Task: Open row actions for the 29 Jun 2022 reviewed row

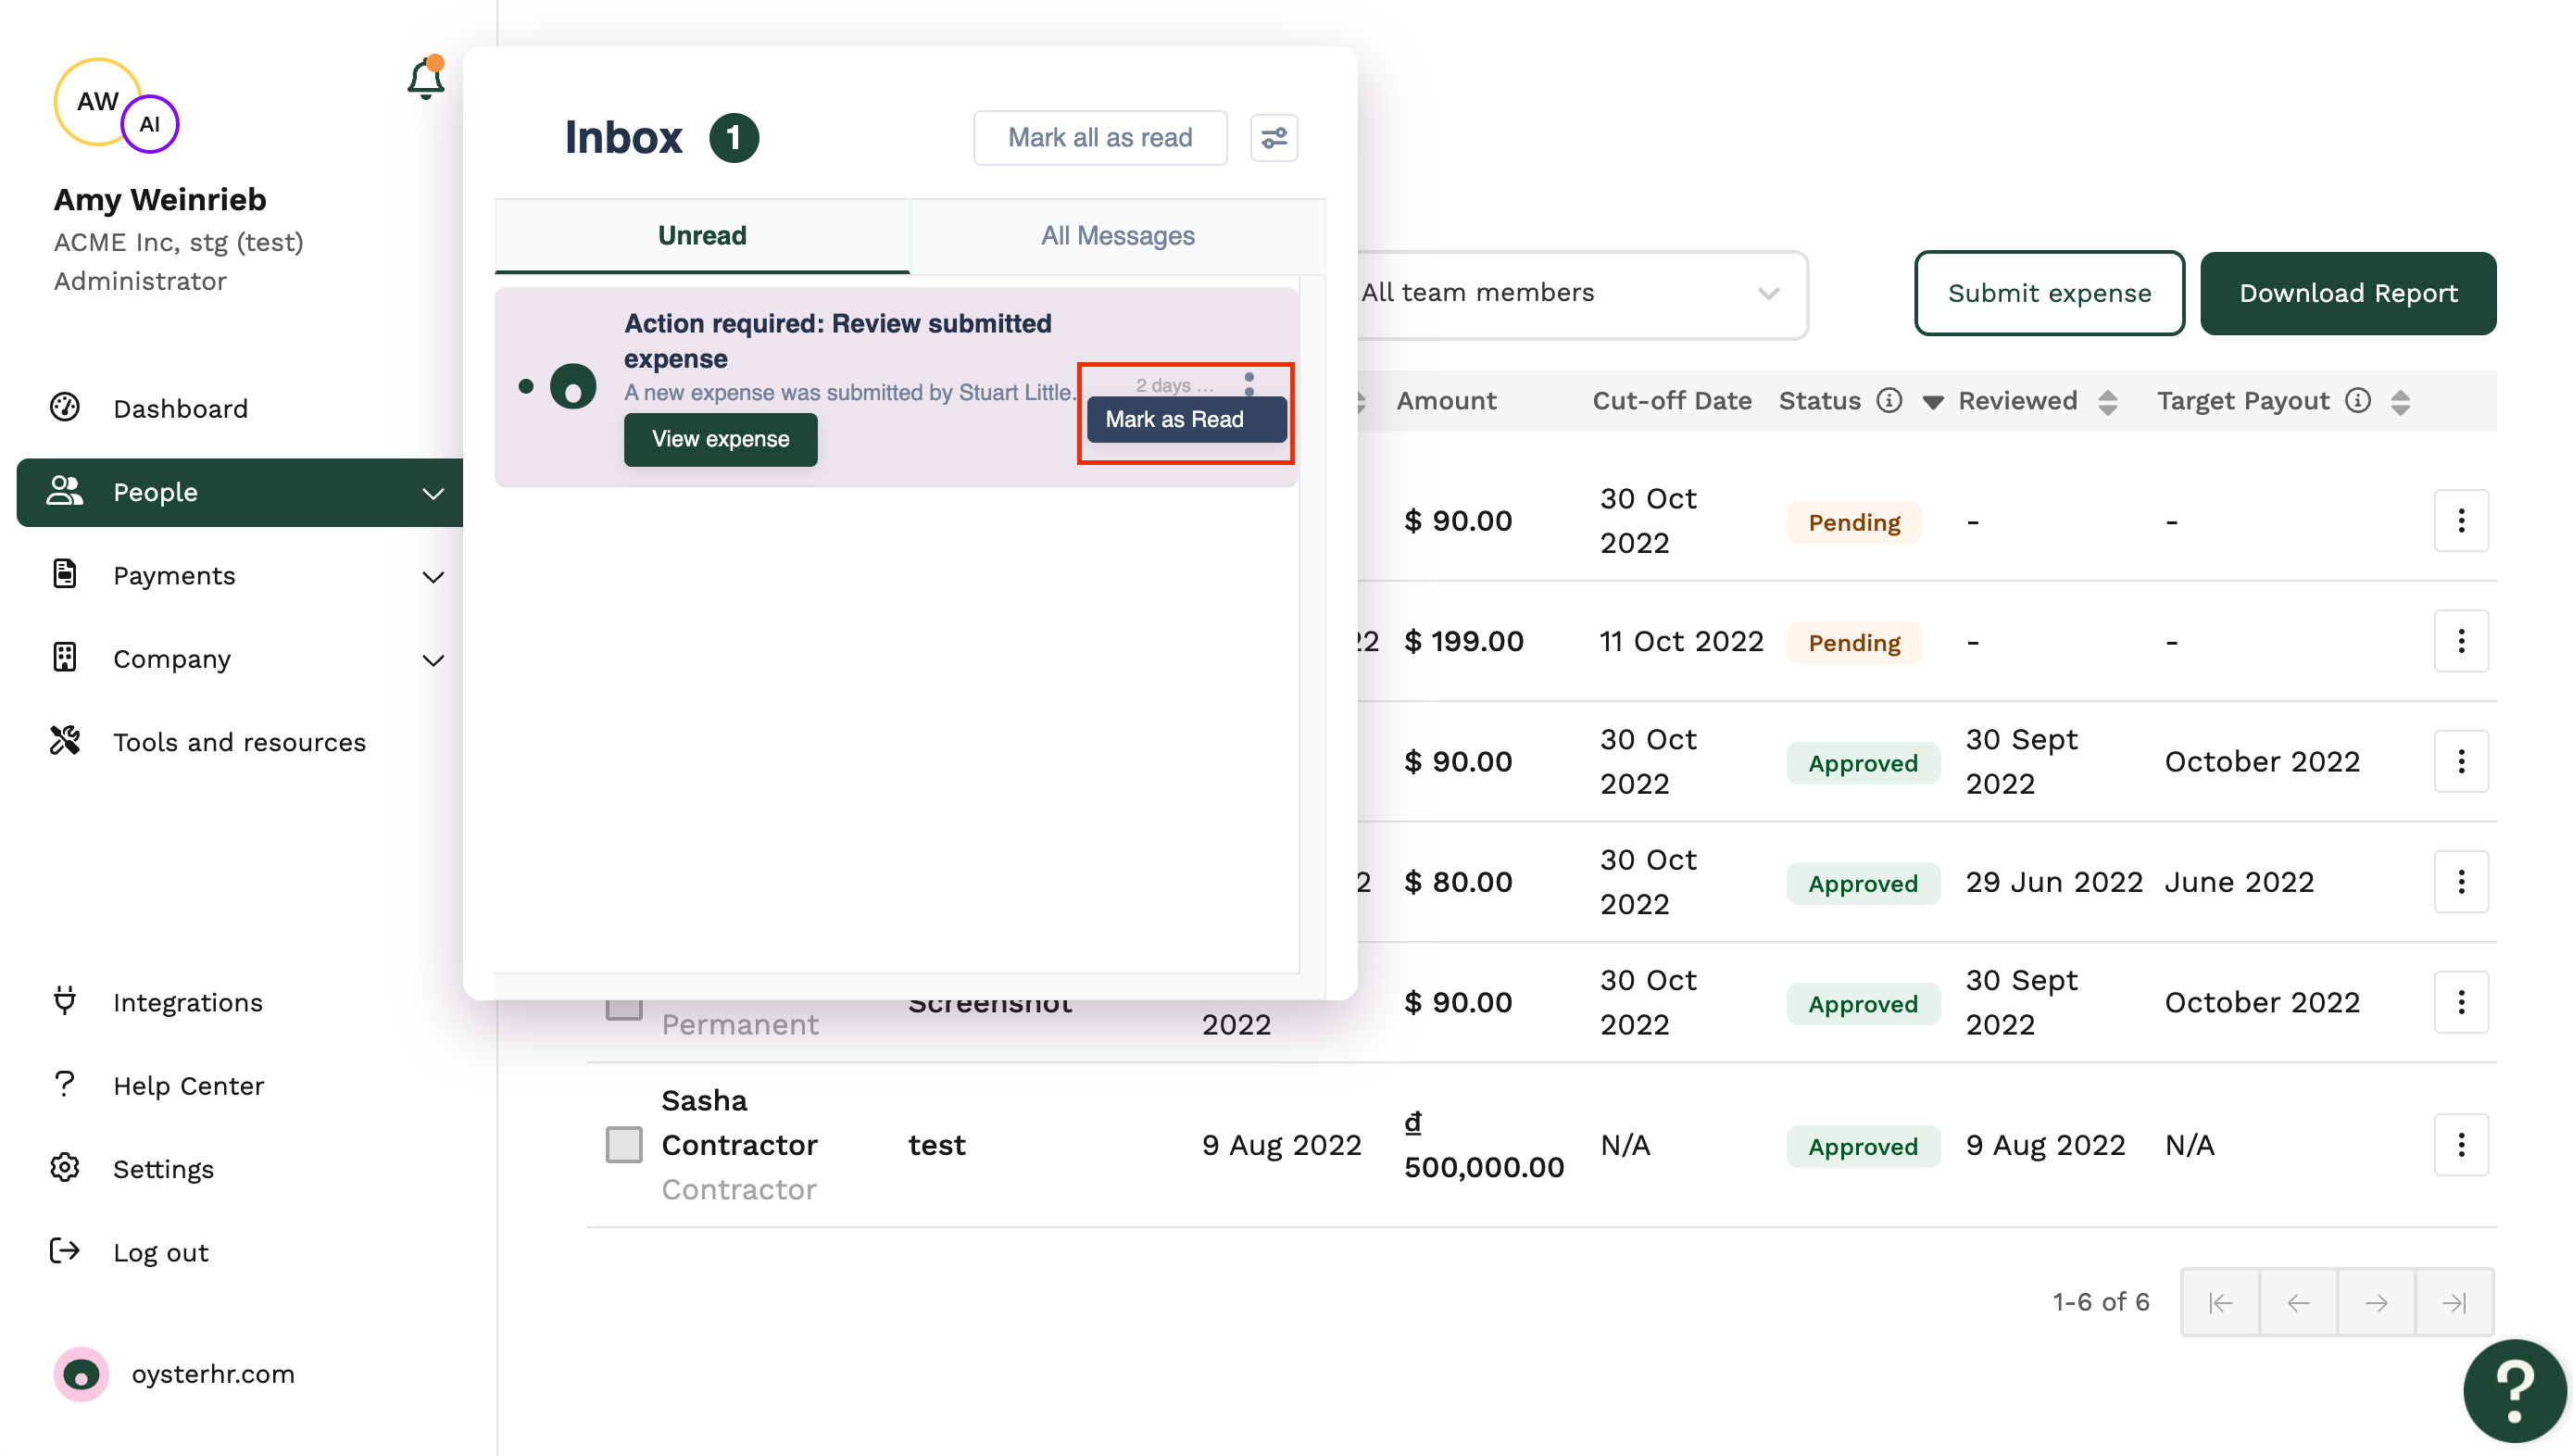Action: point(2461,882)
